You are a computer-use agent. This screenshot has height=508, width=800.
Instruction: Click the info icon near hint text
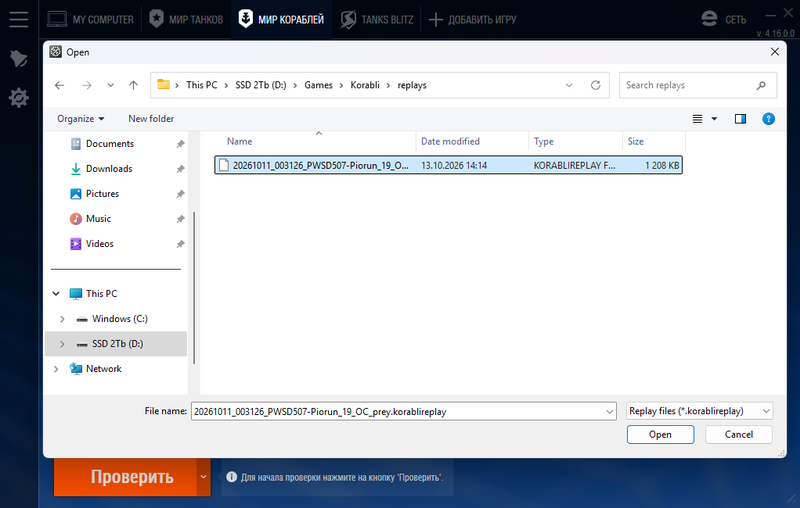[232, 477]
